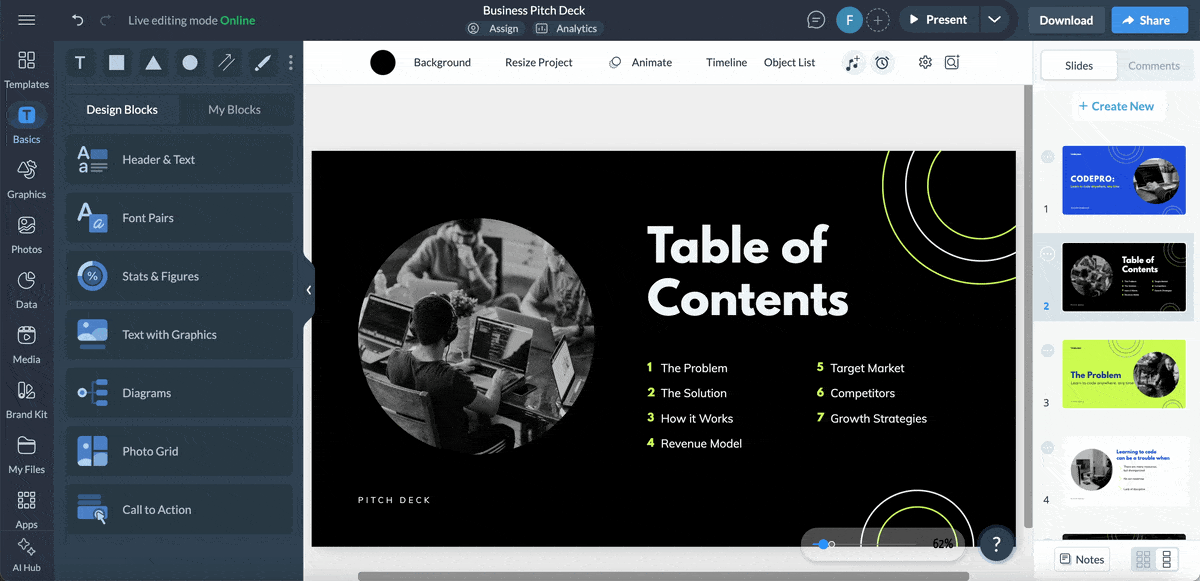Open the canvas settings gear icon

click(925, 62)
